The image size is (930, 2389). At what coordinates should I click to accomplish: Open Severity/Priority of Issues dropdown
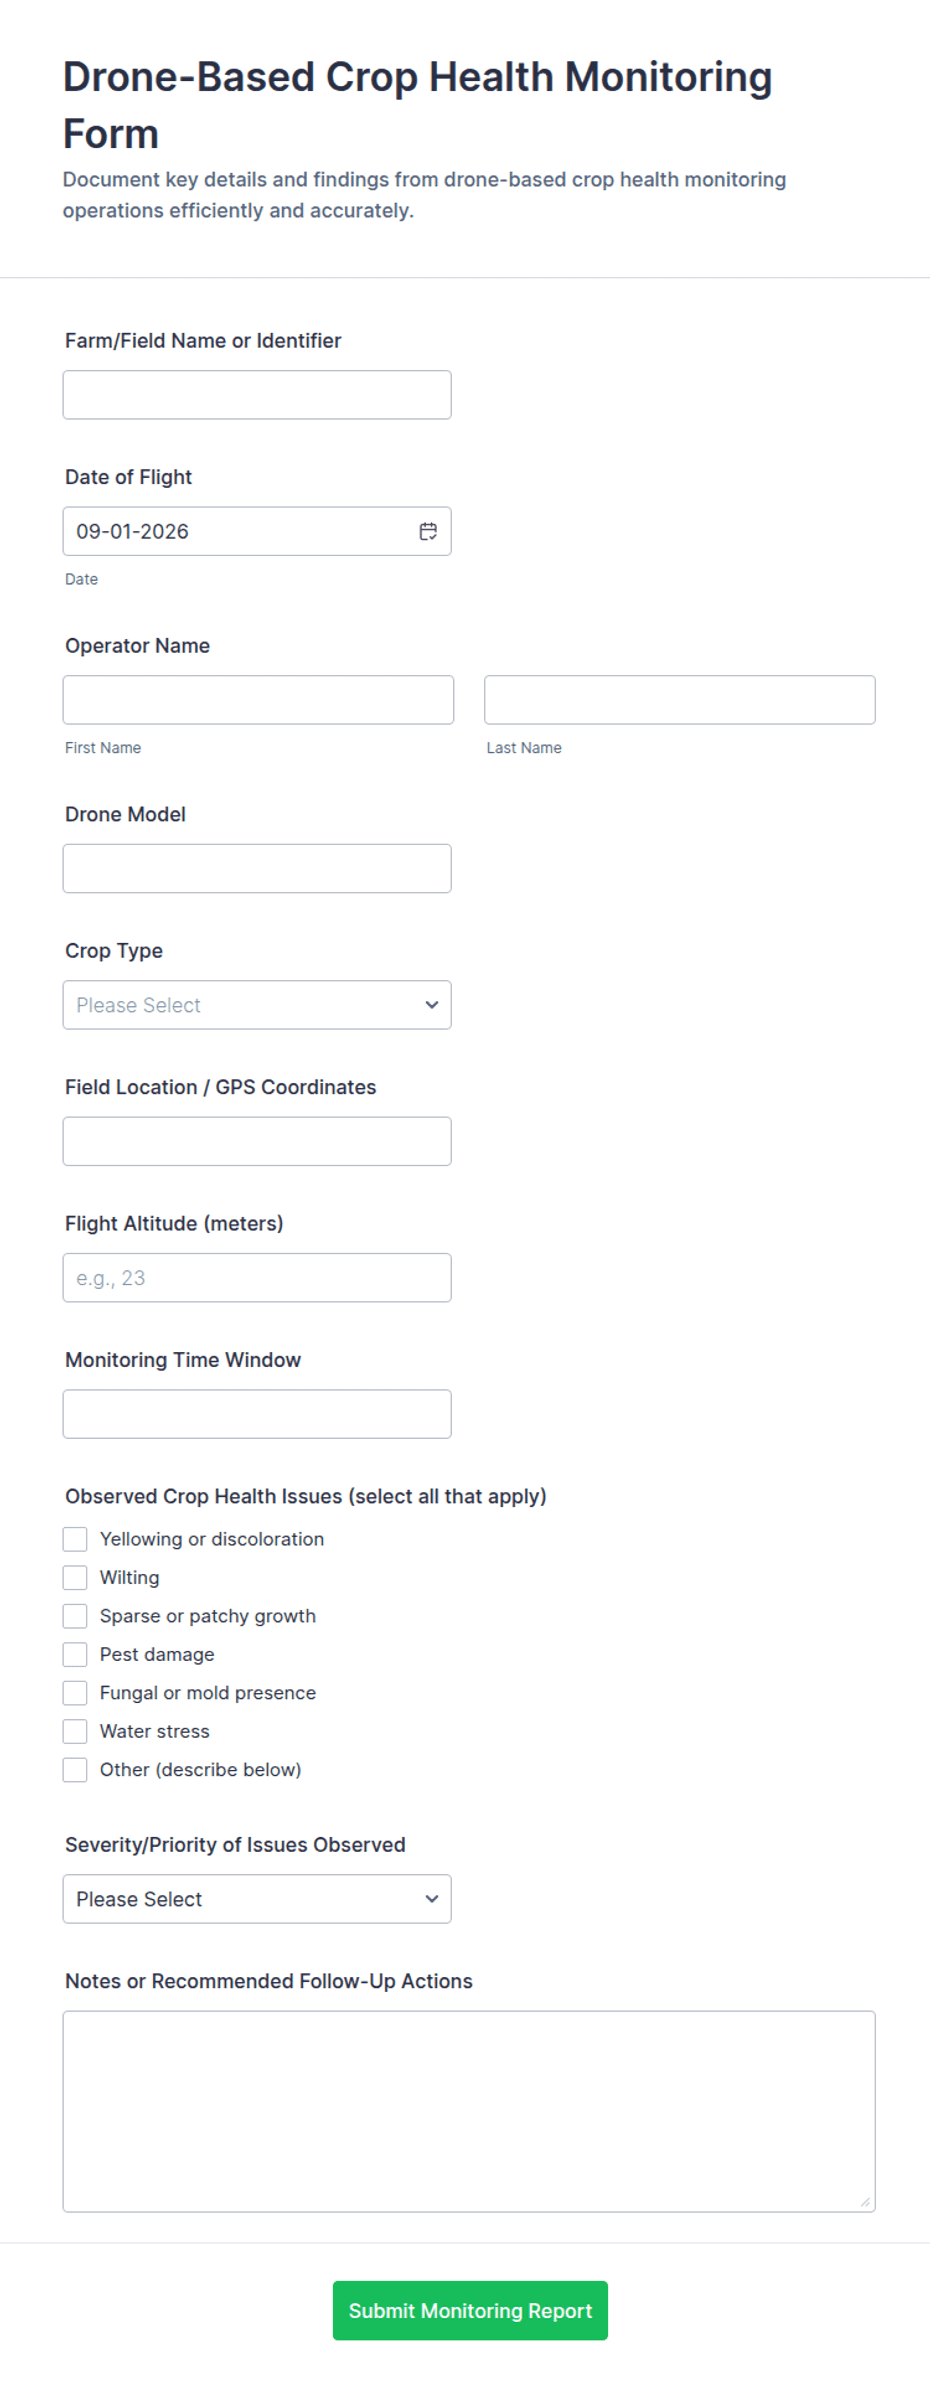[257, 1899]
